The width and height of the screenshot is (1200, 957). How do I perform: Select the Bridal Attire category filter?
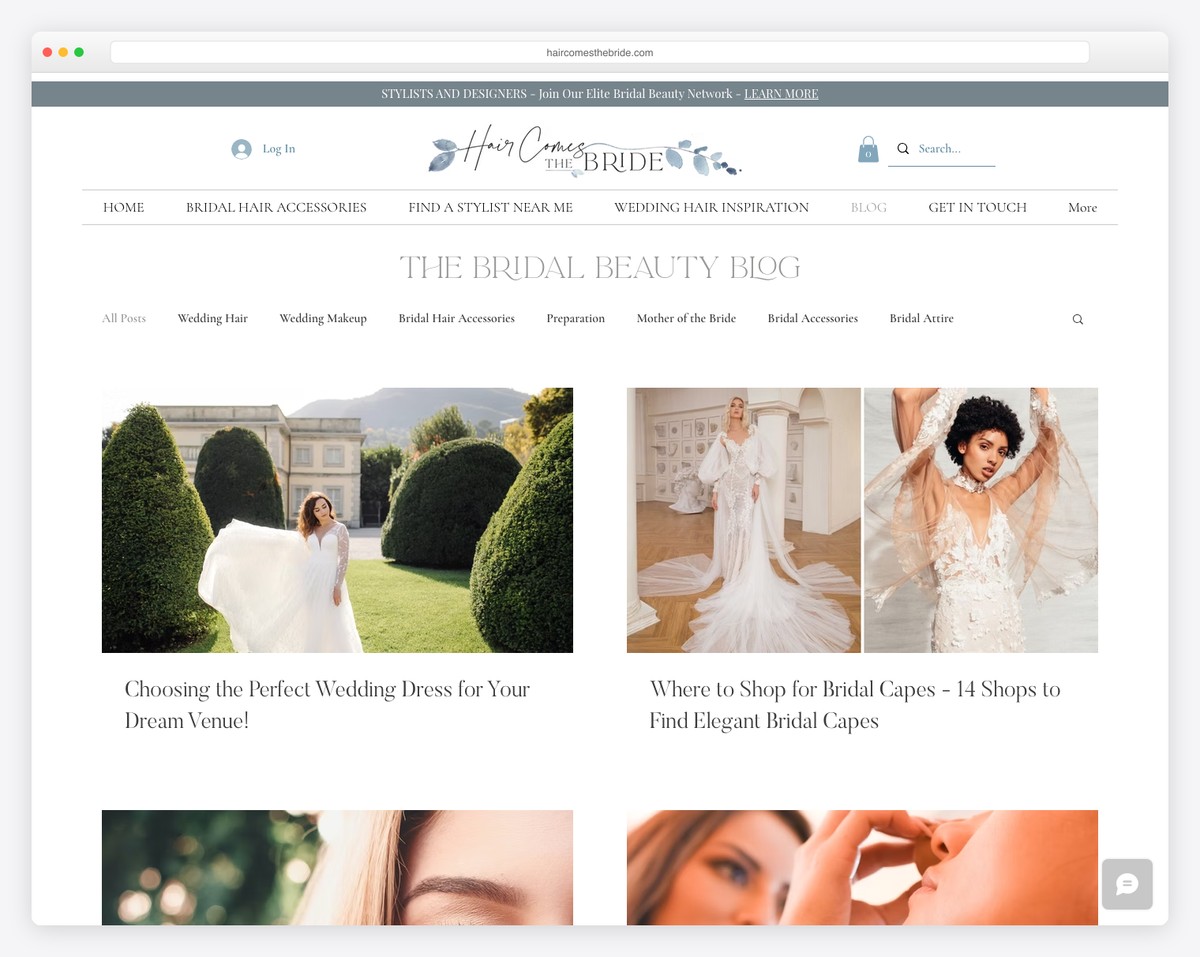coord(921,318)
